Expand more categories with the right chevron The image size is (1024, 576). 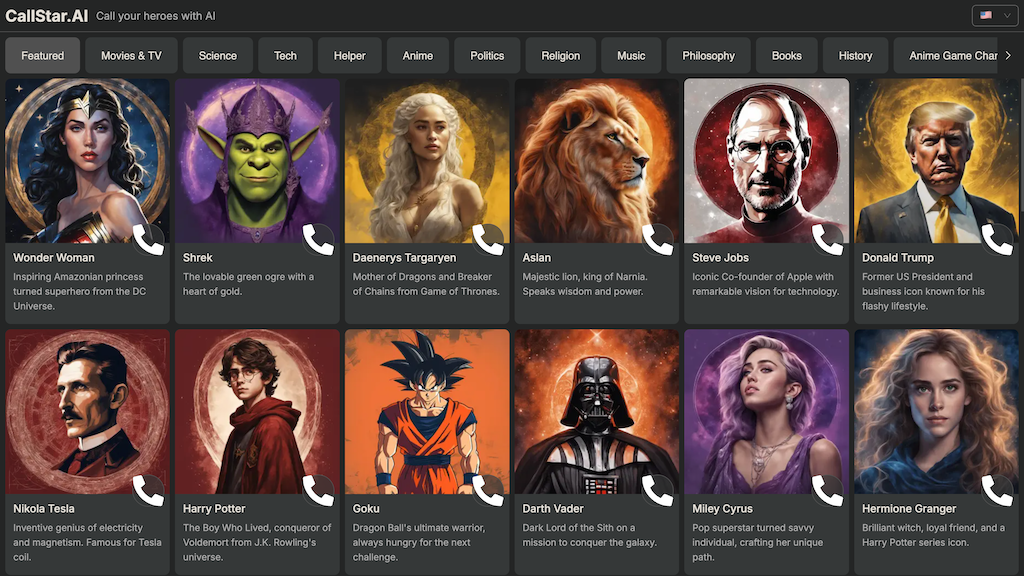(x=1008, y=56)
